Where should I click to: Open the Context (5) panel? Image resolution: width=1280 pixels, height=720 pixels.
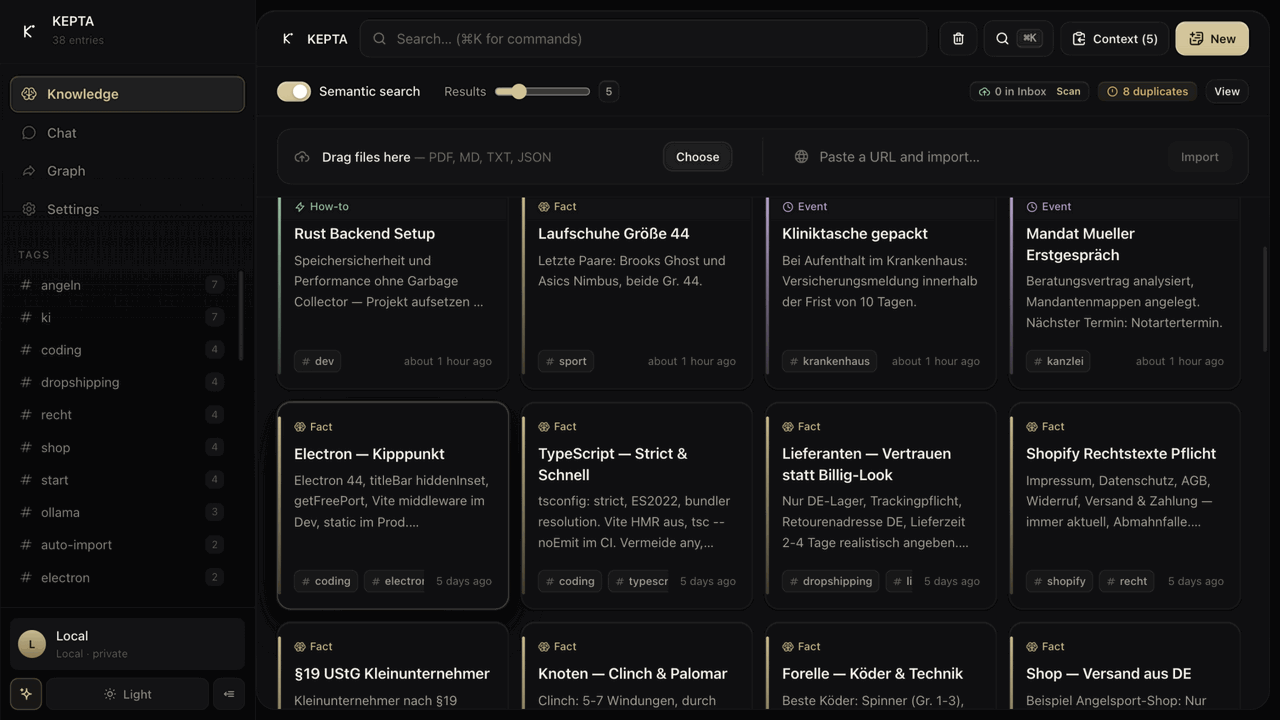pos(1115,39)
